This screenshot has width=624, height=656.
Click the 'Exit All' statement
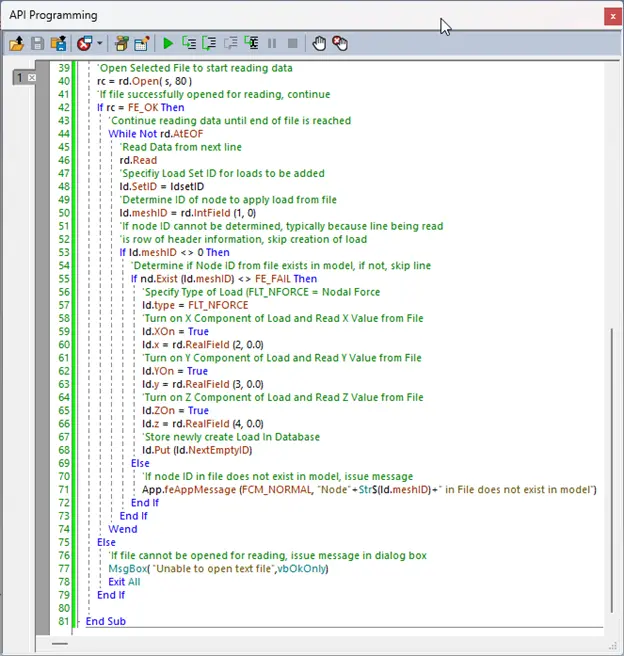(124, 582)
